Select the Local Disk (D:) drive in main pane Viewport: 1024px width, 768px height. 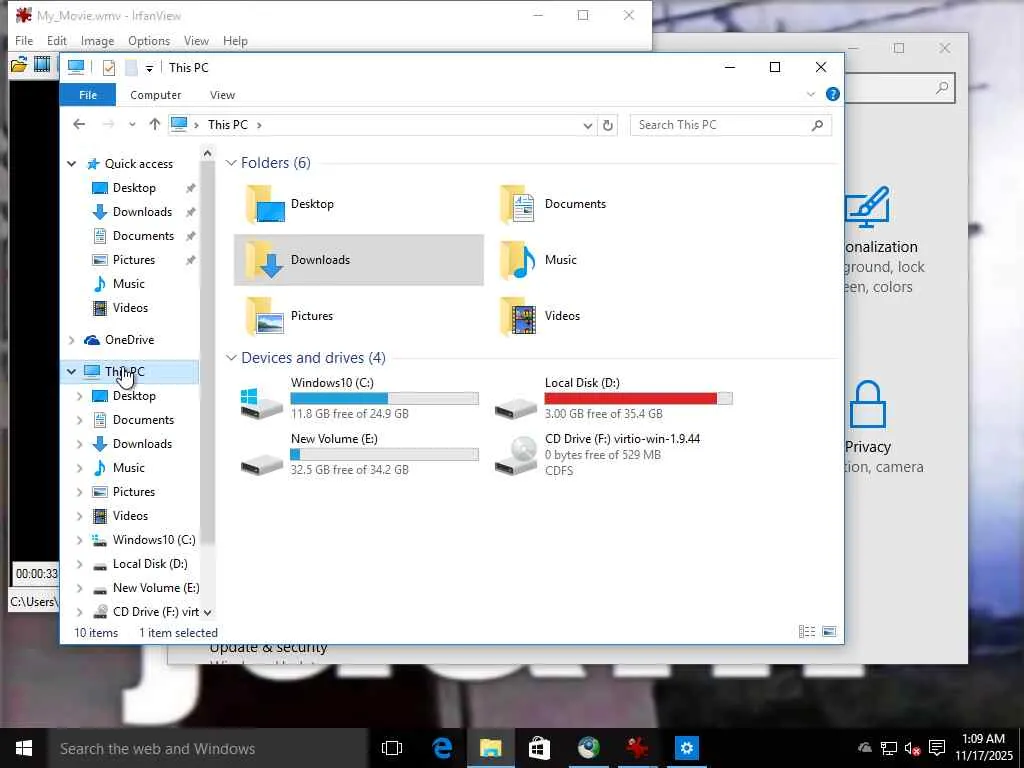(x=613, y=398)
